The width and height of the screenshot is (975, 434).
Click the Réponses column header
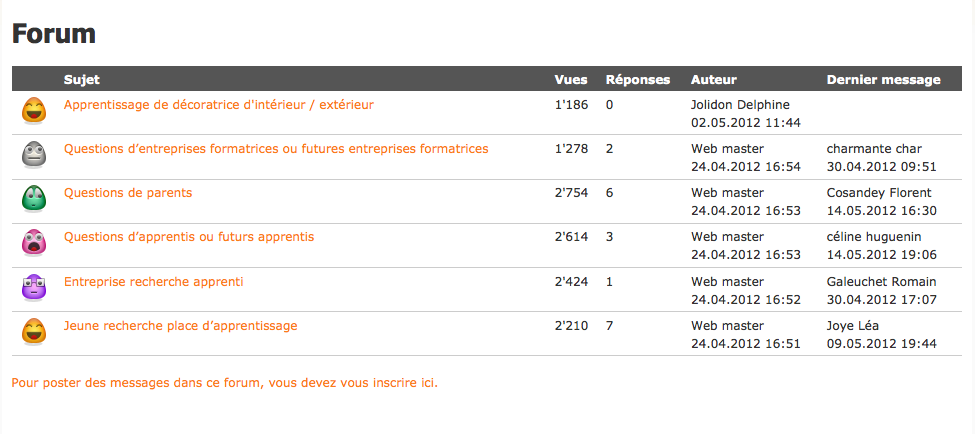[x=638, y=80]
